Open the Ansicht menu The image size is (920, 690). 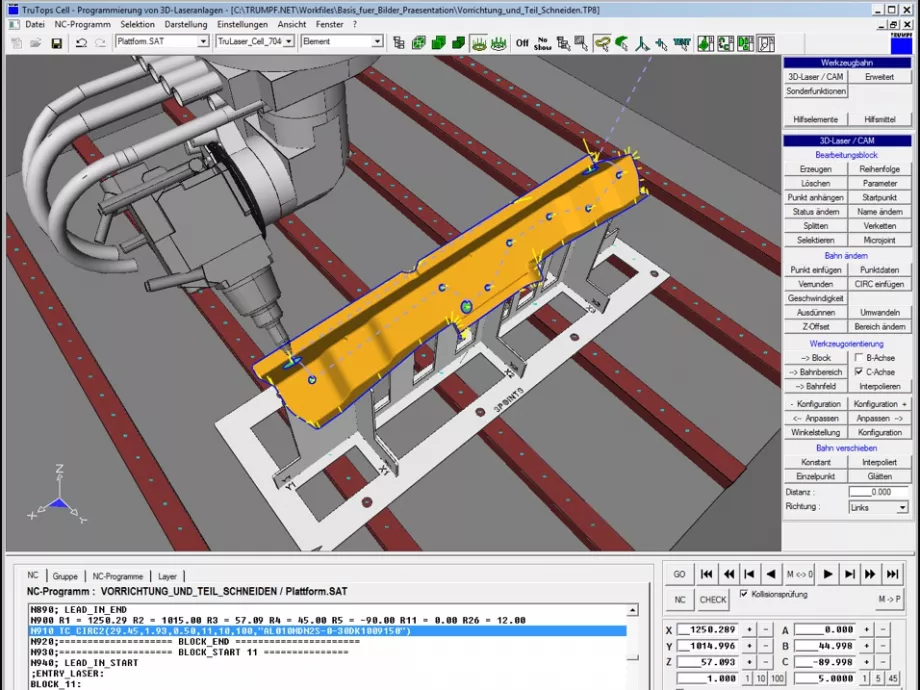tap(292, 24)
